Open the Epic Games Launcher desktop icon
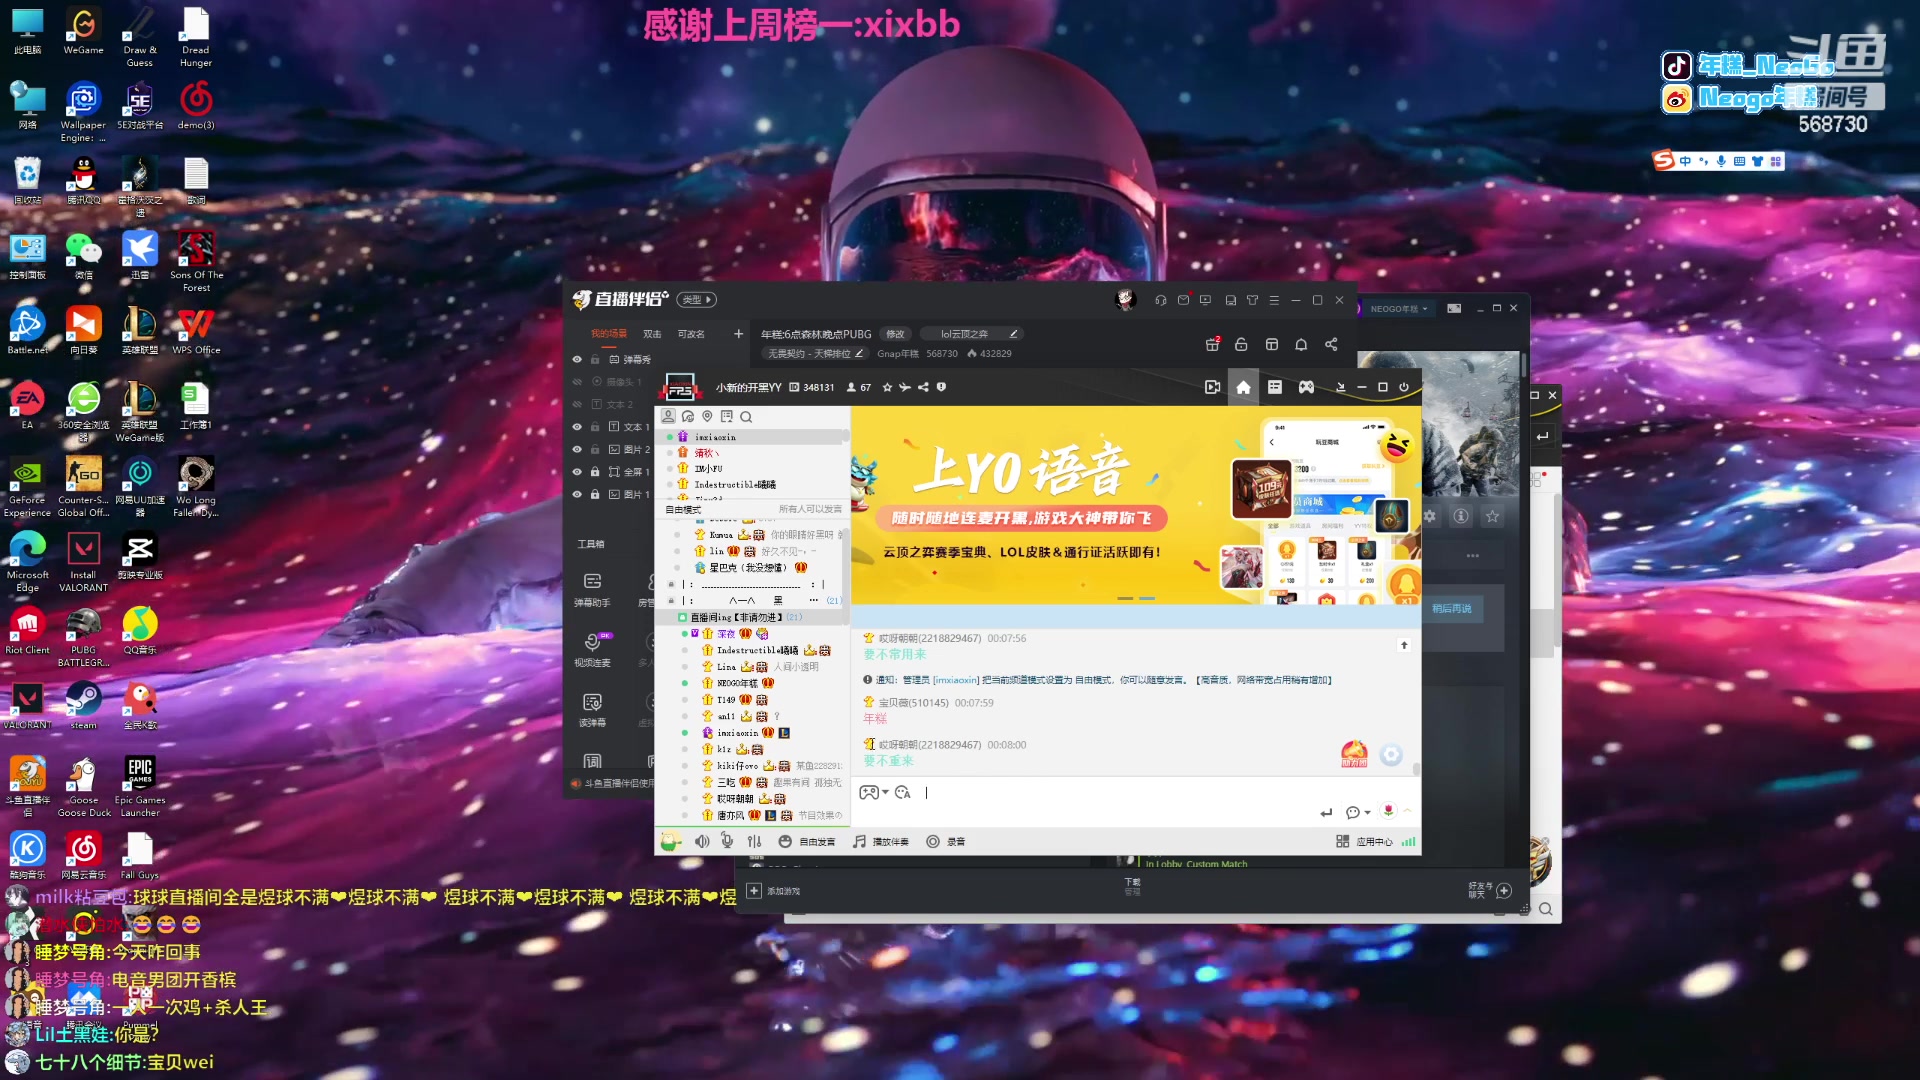The width and height of the screenshot is (1920, 1080). point(140,786)
